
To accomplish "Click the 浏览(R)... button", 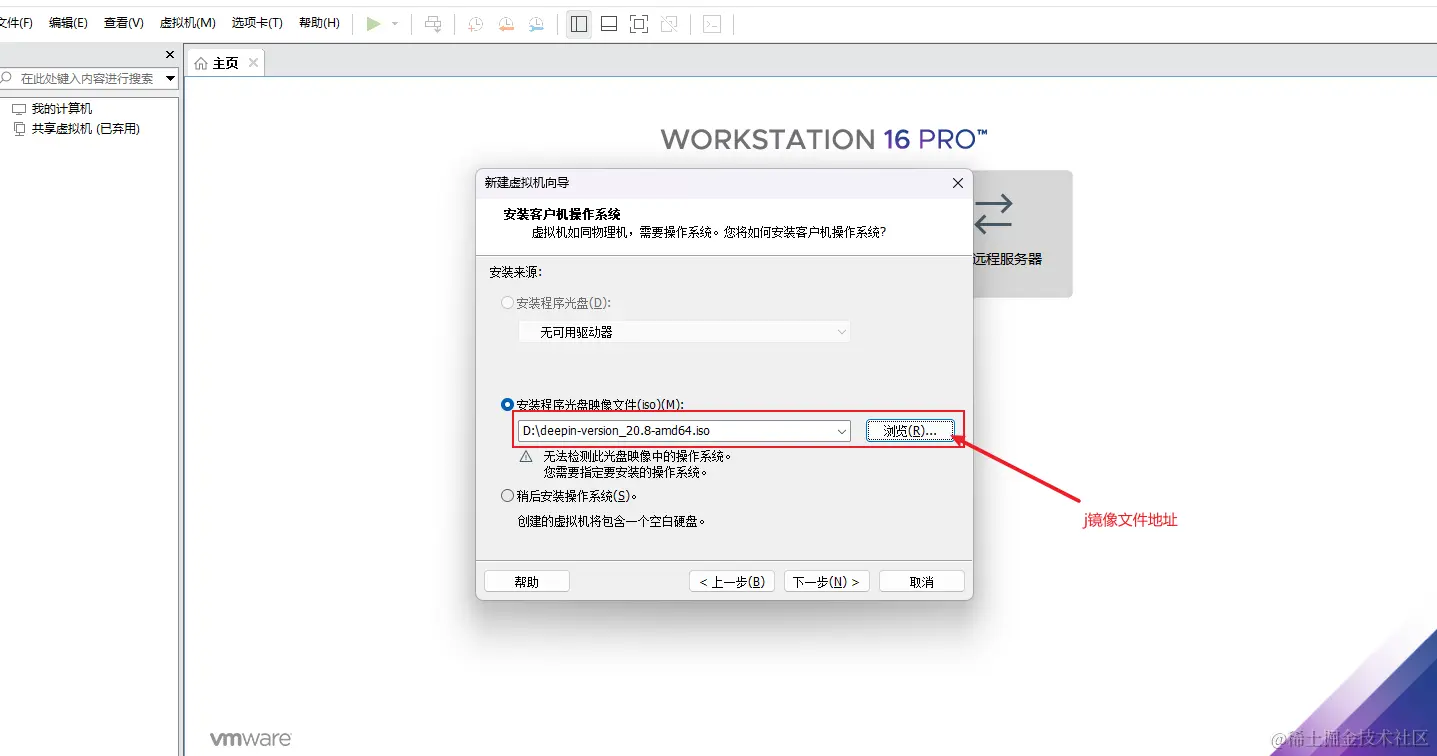I will pos(910,431).
